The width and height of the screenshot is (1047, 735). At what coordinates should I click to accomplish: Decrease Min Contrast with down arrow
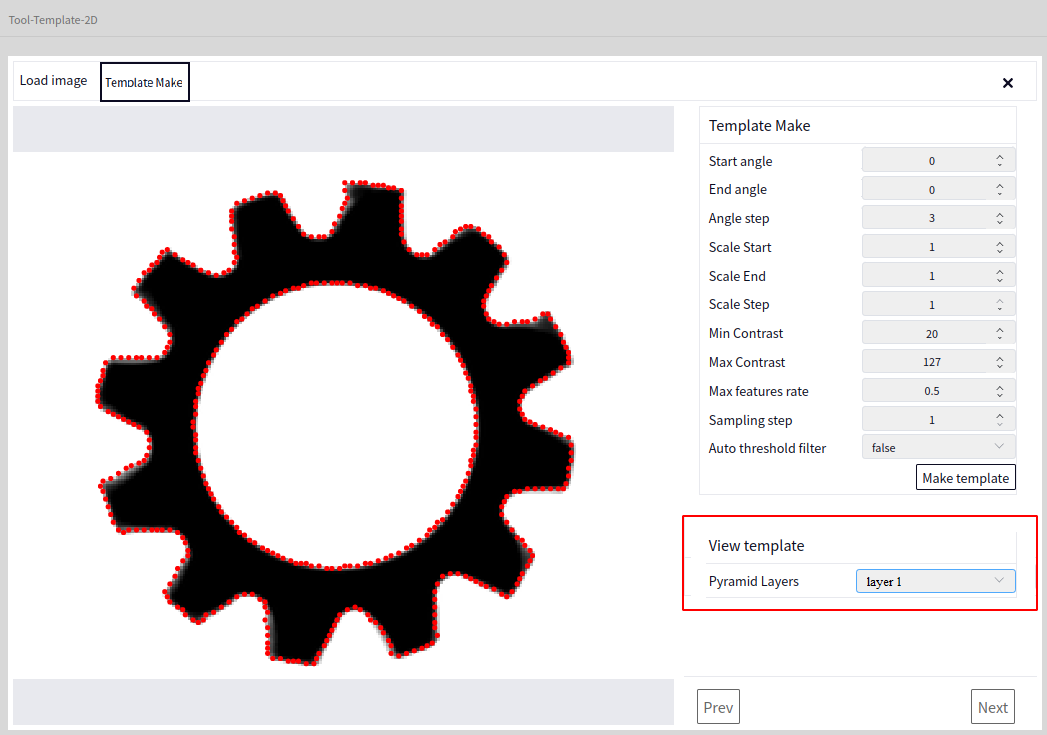click(1000, 336)
